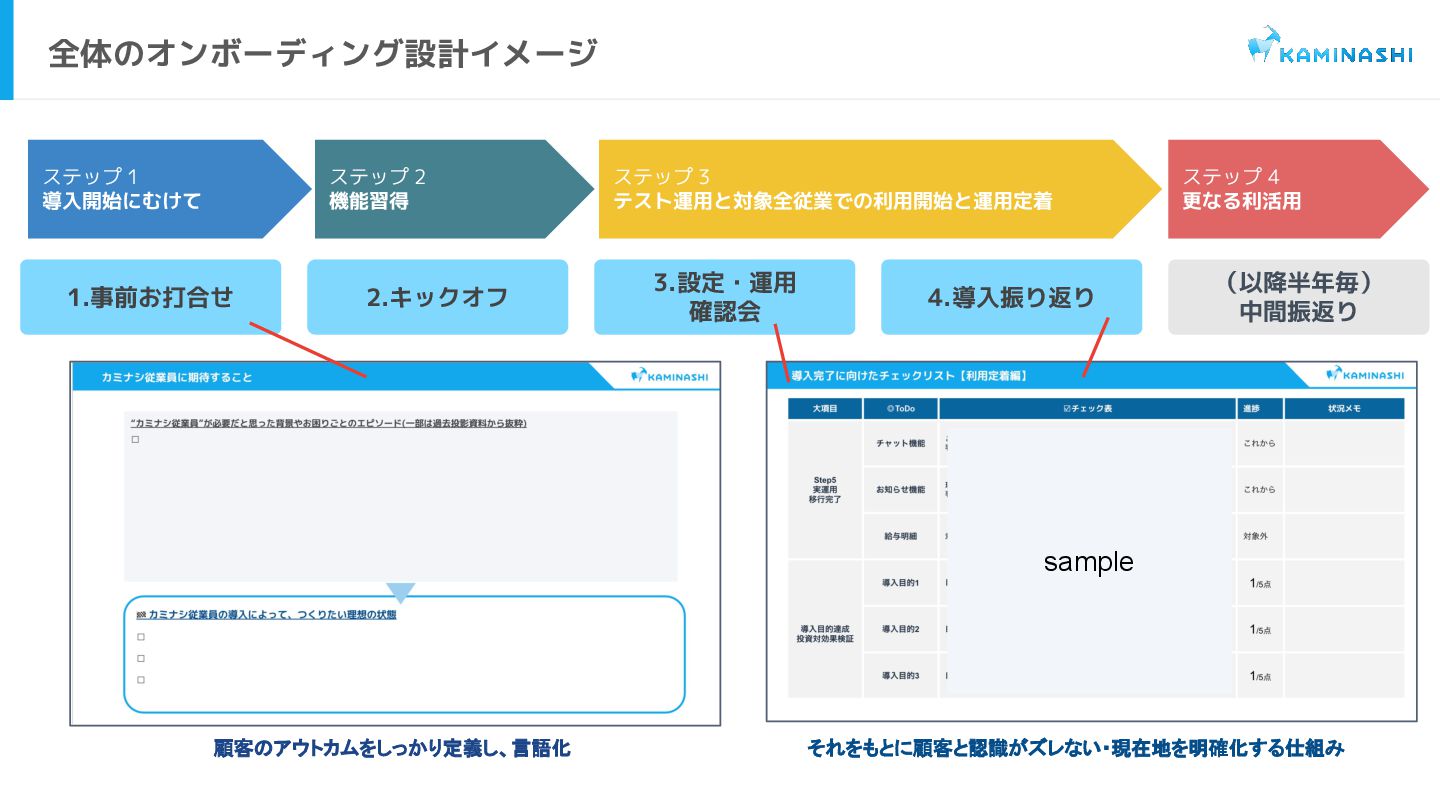Click the 1/5点 score in 導入目的1 row
The height and width of the screenshot is (810, 1440).
[1260, 583]
